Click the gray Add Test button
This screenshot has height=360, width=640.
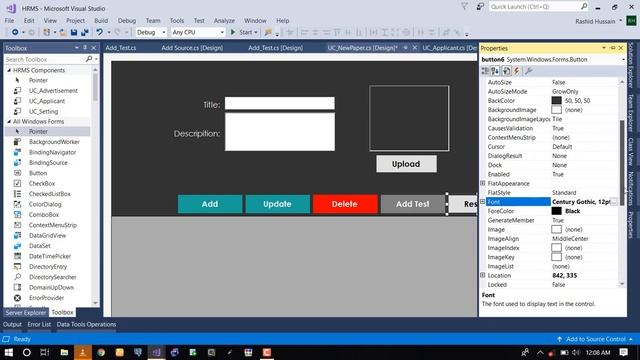click(413, 204)
